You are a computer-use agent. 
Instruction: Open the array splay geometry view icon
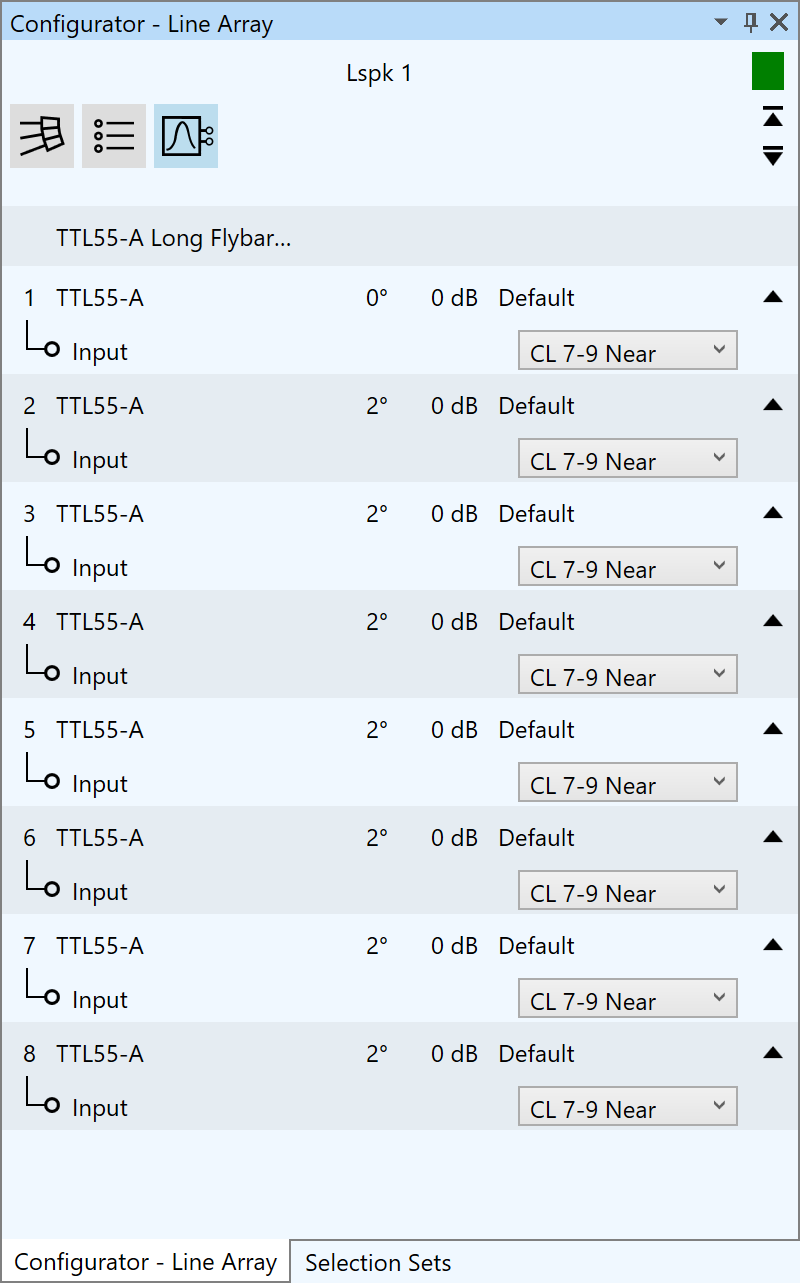point(42,136)
